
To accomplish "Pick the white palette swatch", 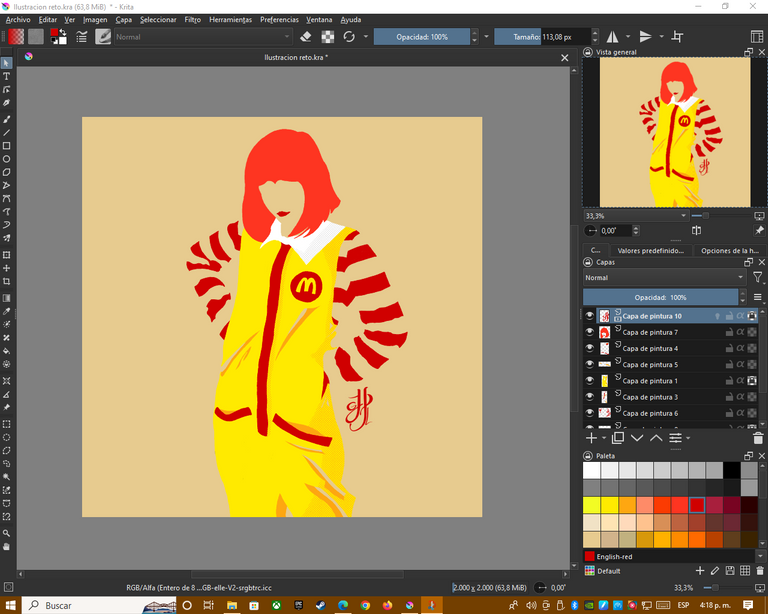I will click(591, 470).
